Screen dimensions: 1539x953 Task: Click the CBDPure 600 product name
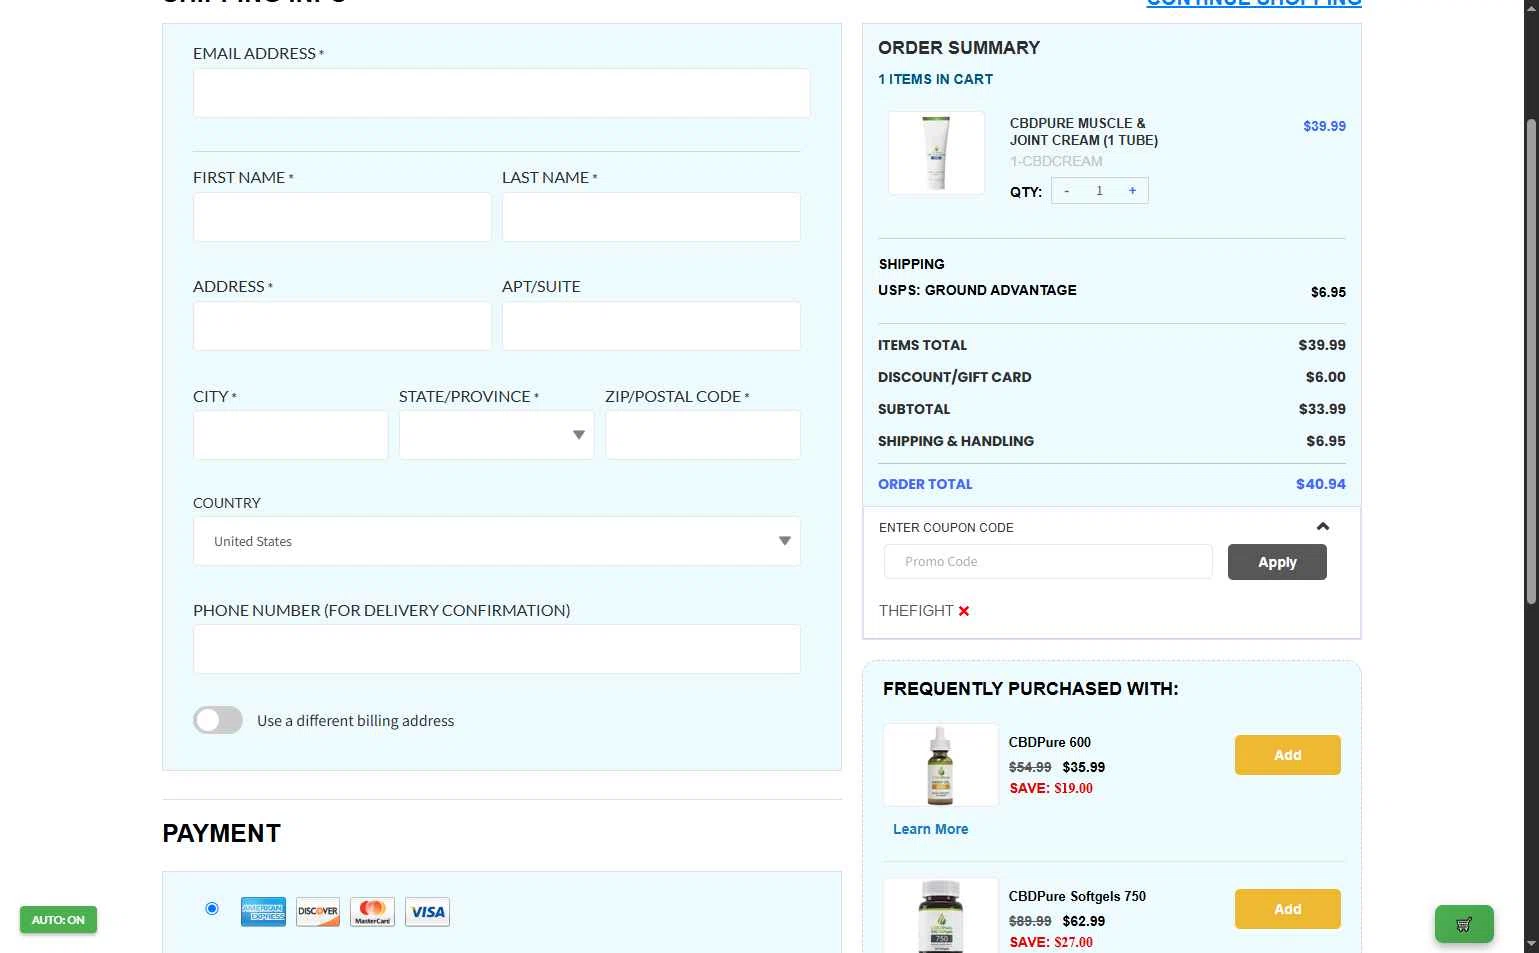[1049, 742]
